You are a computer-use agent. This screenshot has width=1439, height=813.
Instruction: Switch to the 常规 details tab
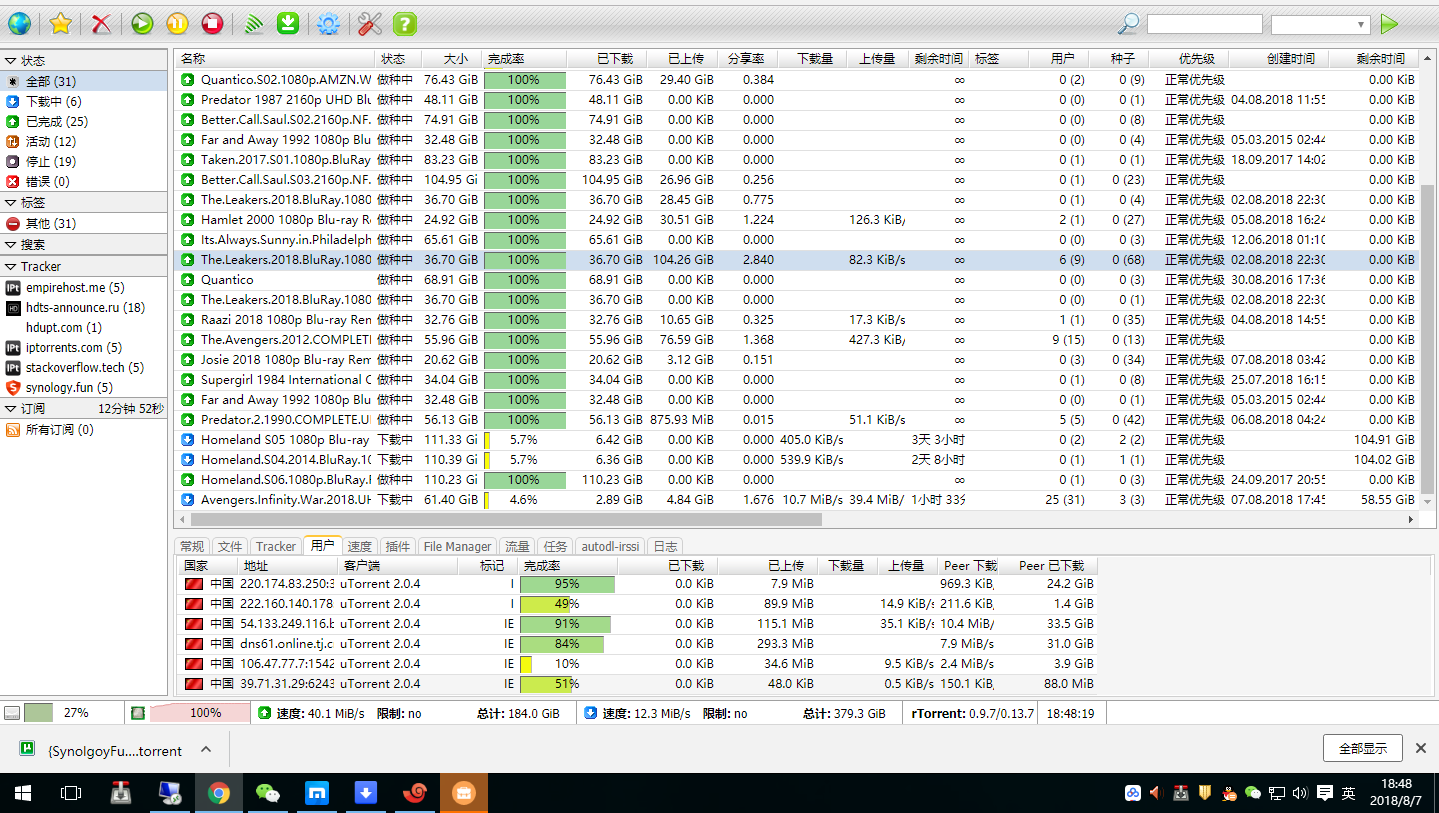(192, 546)
